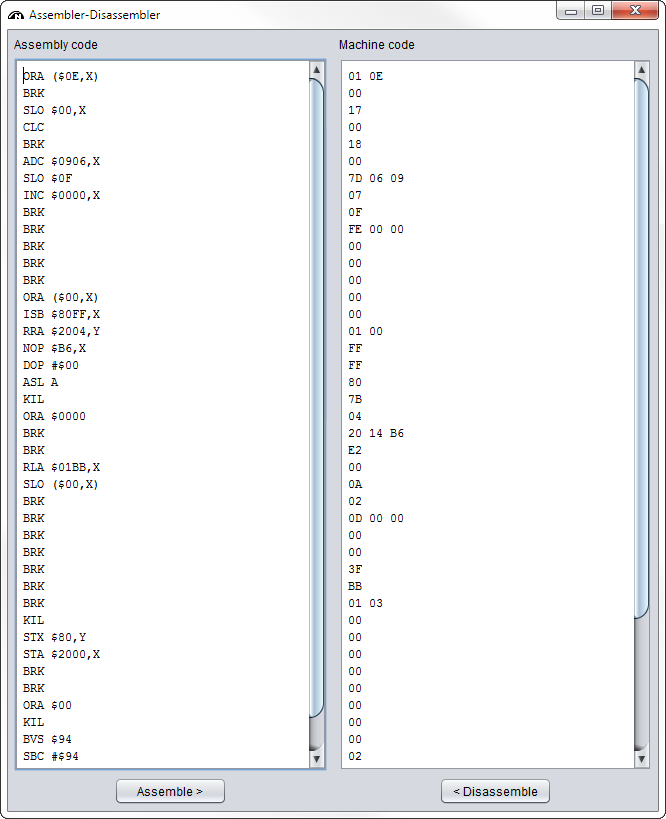Hit down arrow of Machine code scrollbar

pos(642,759)
